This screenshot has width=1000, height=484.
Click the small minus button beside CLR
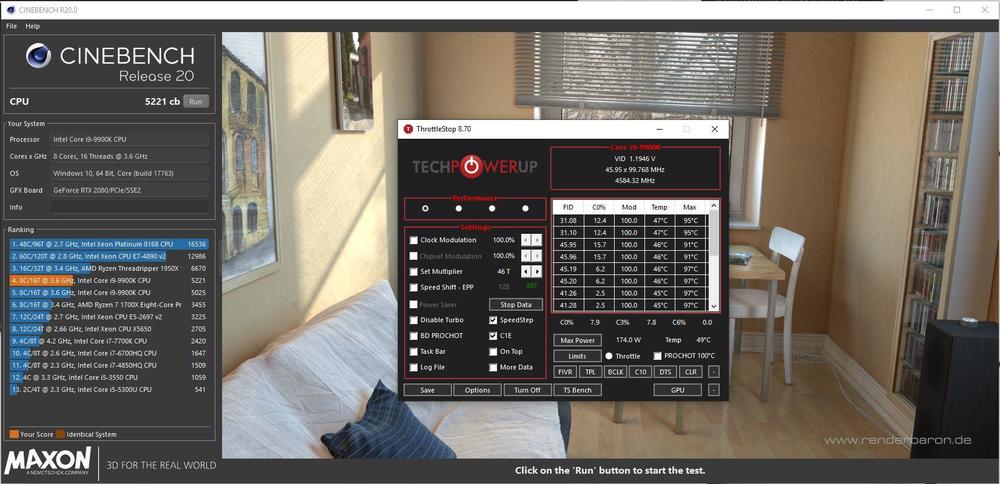point(714,372)
